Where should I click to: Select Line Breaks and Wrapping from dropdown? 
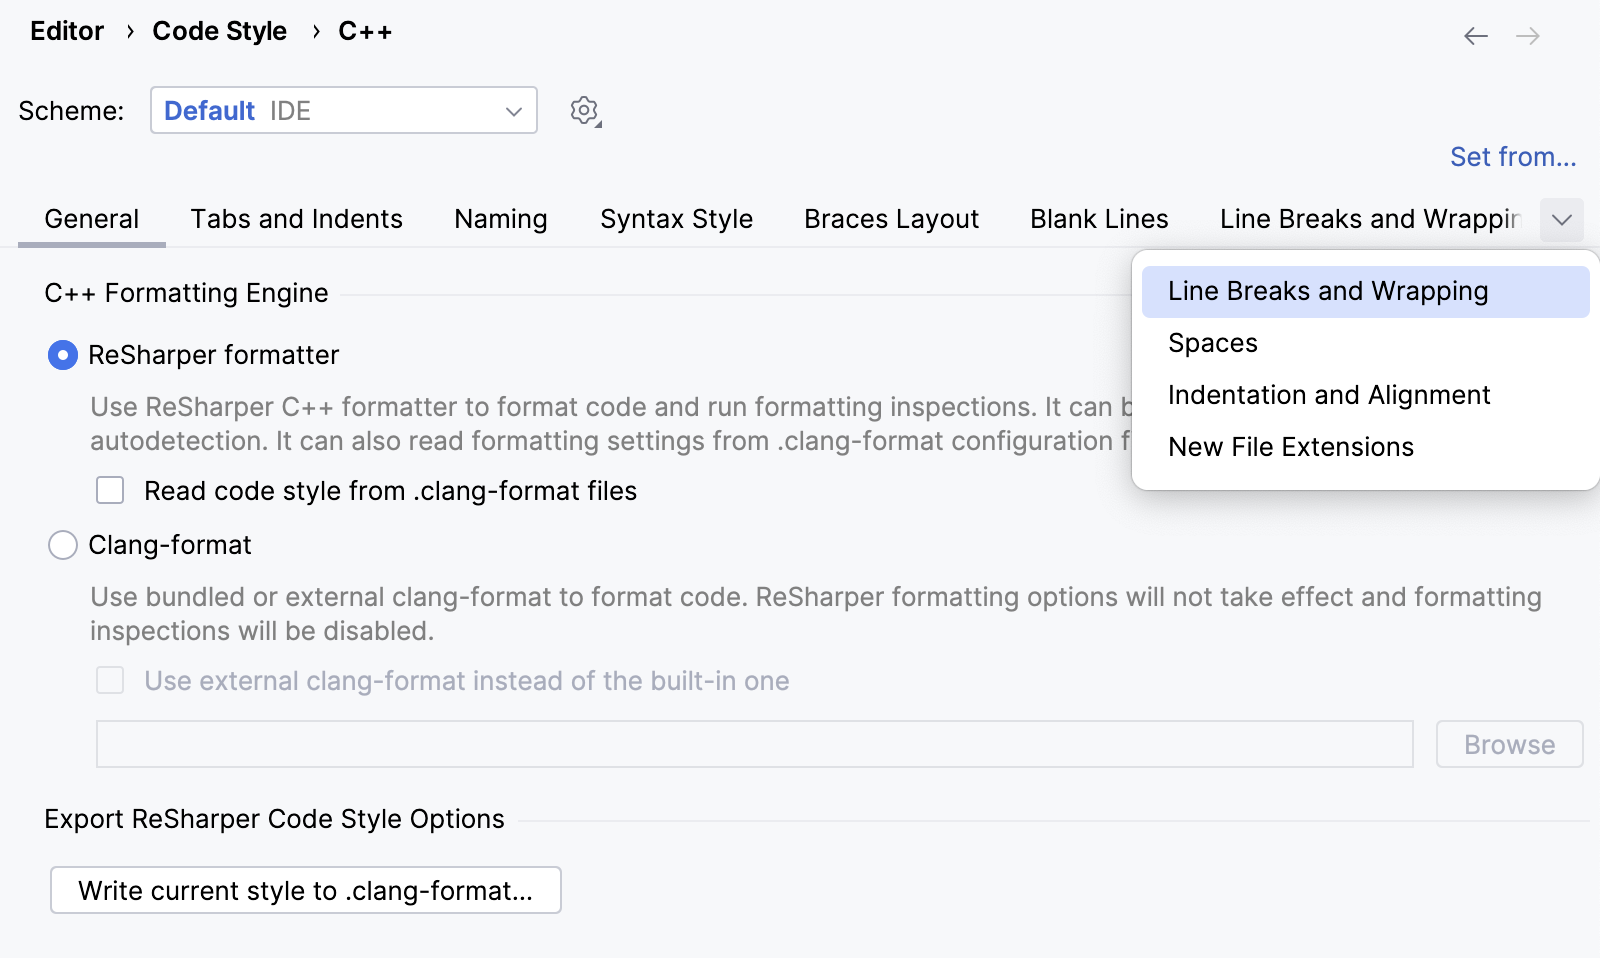pyautogui.click(x=1327, y=291)
